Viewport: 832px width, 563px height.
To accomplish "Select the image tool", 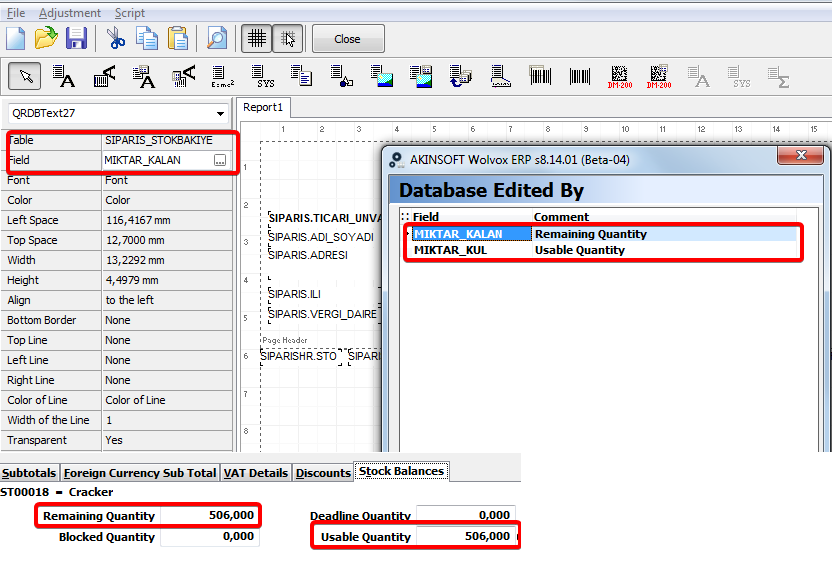I will coord(382,76).
